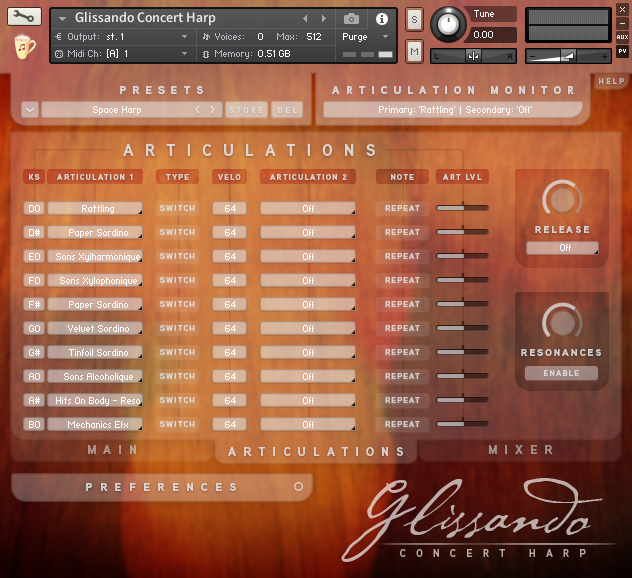The image size is (632, 578).
Task: Toggle Switch type for Rattling row
Action: [177, 208]
